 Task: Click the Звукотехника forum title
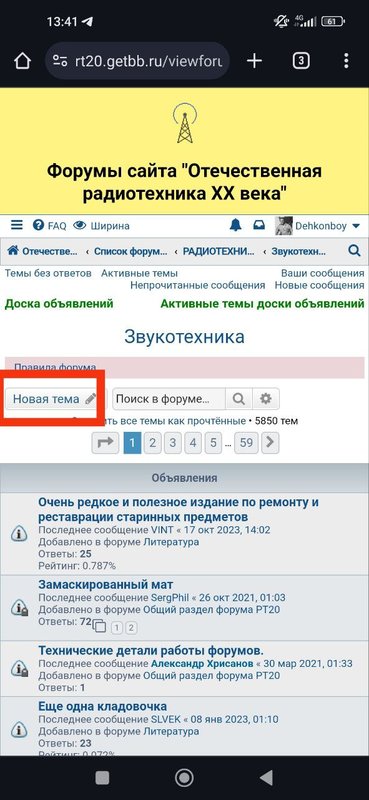click(x=184, y=337)
